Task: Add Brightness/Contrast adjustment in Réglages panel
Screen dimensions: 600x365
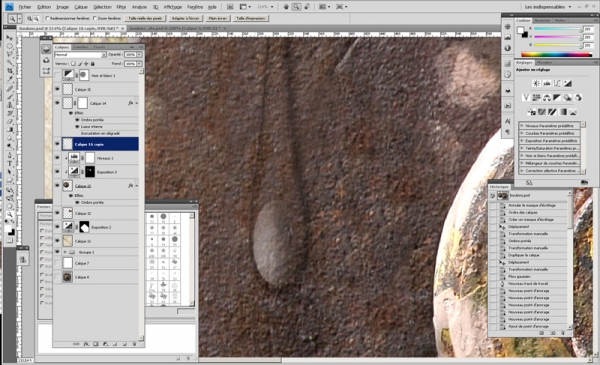Action: click(536, 83)
